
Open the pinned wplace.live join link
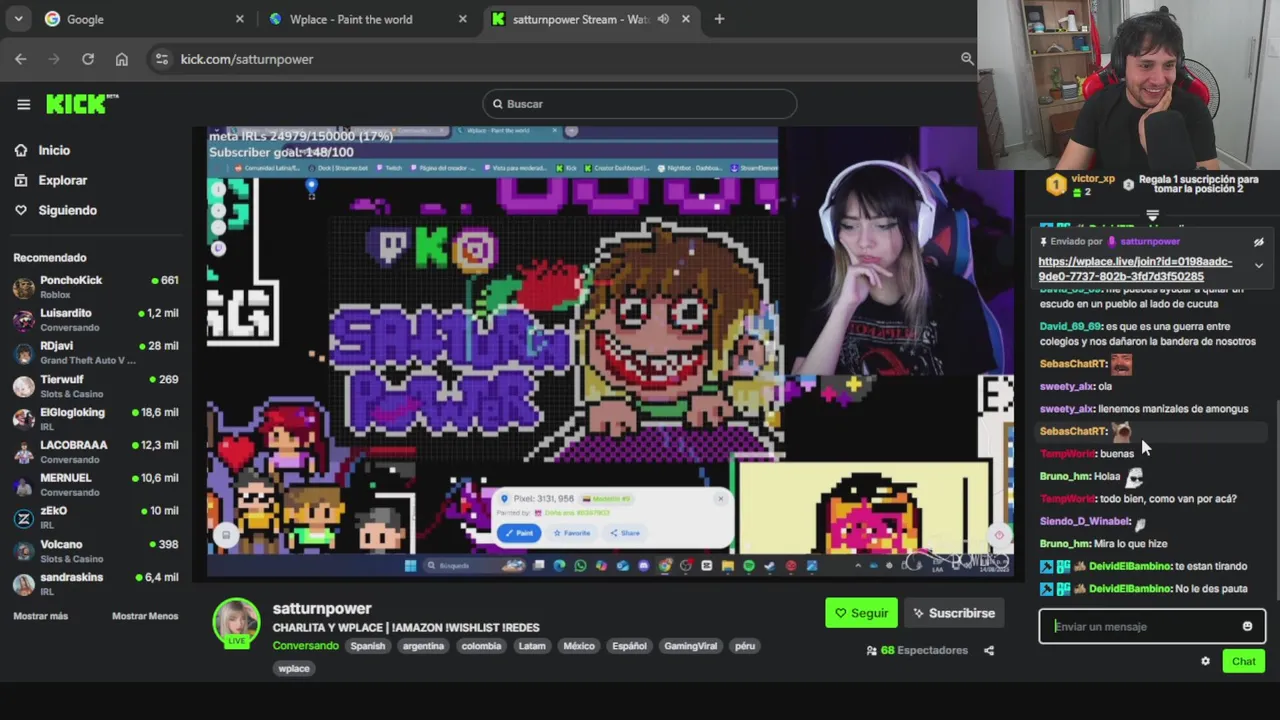(x=1135, y=269)
